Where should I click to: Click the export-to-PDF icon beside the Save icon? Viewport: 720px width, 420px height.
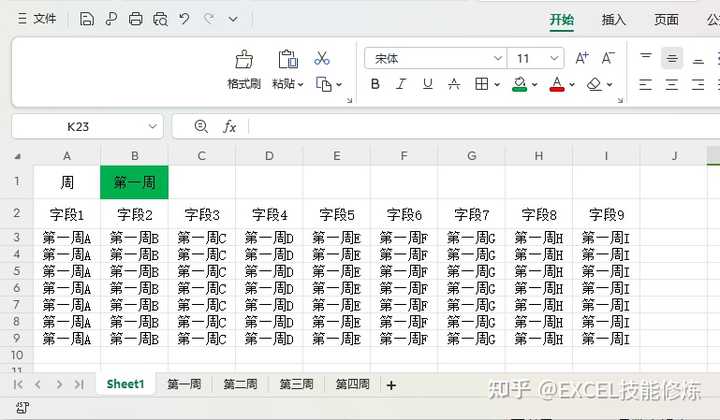coord(111,19)
